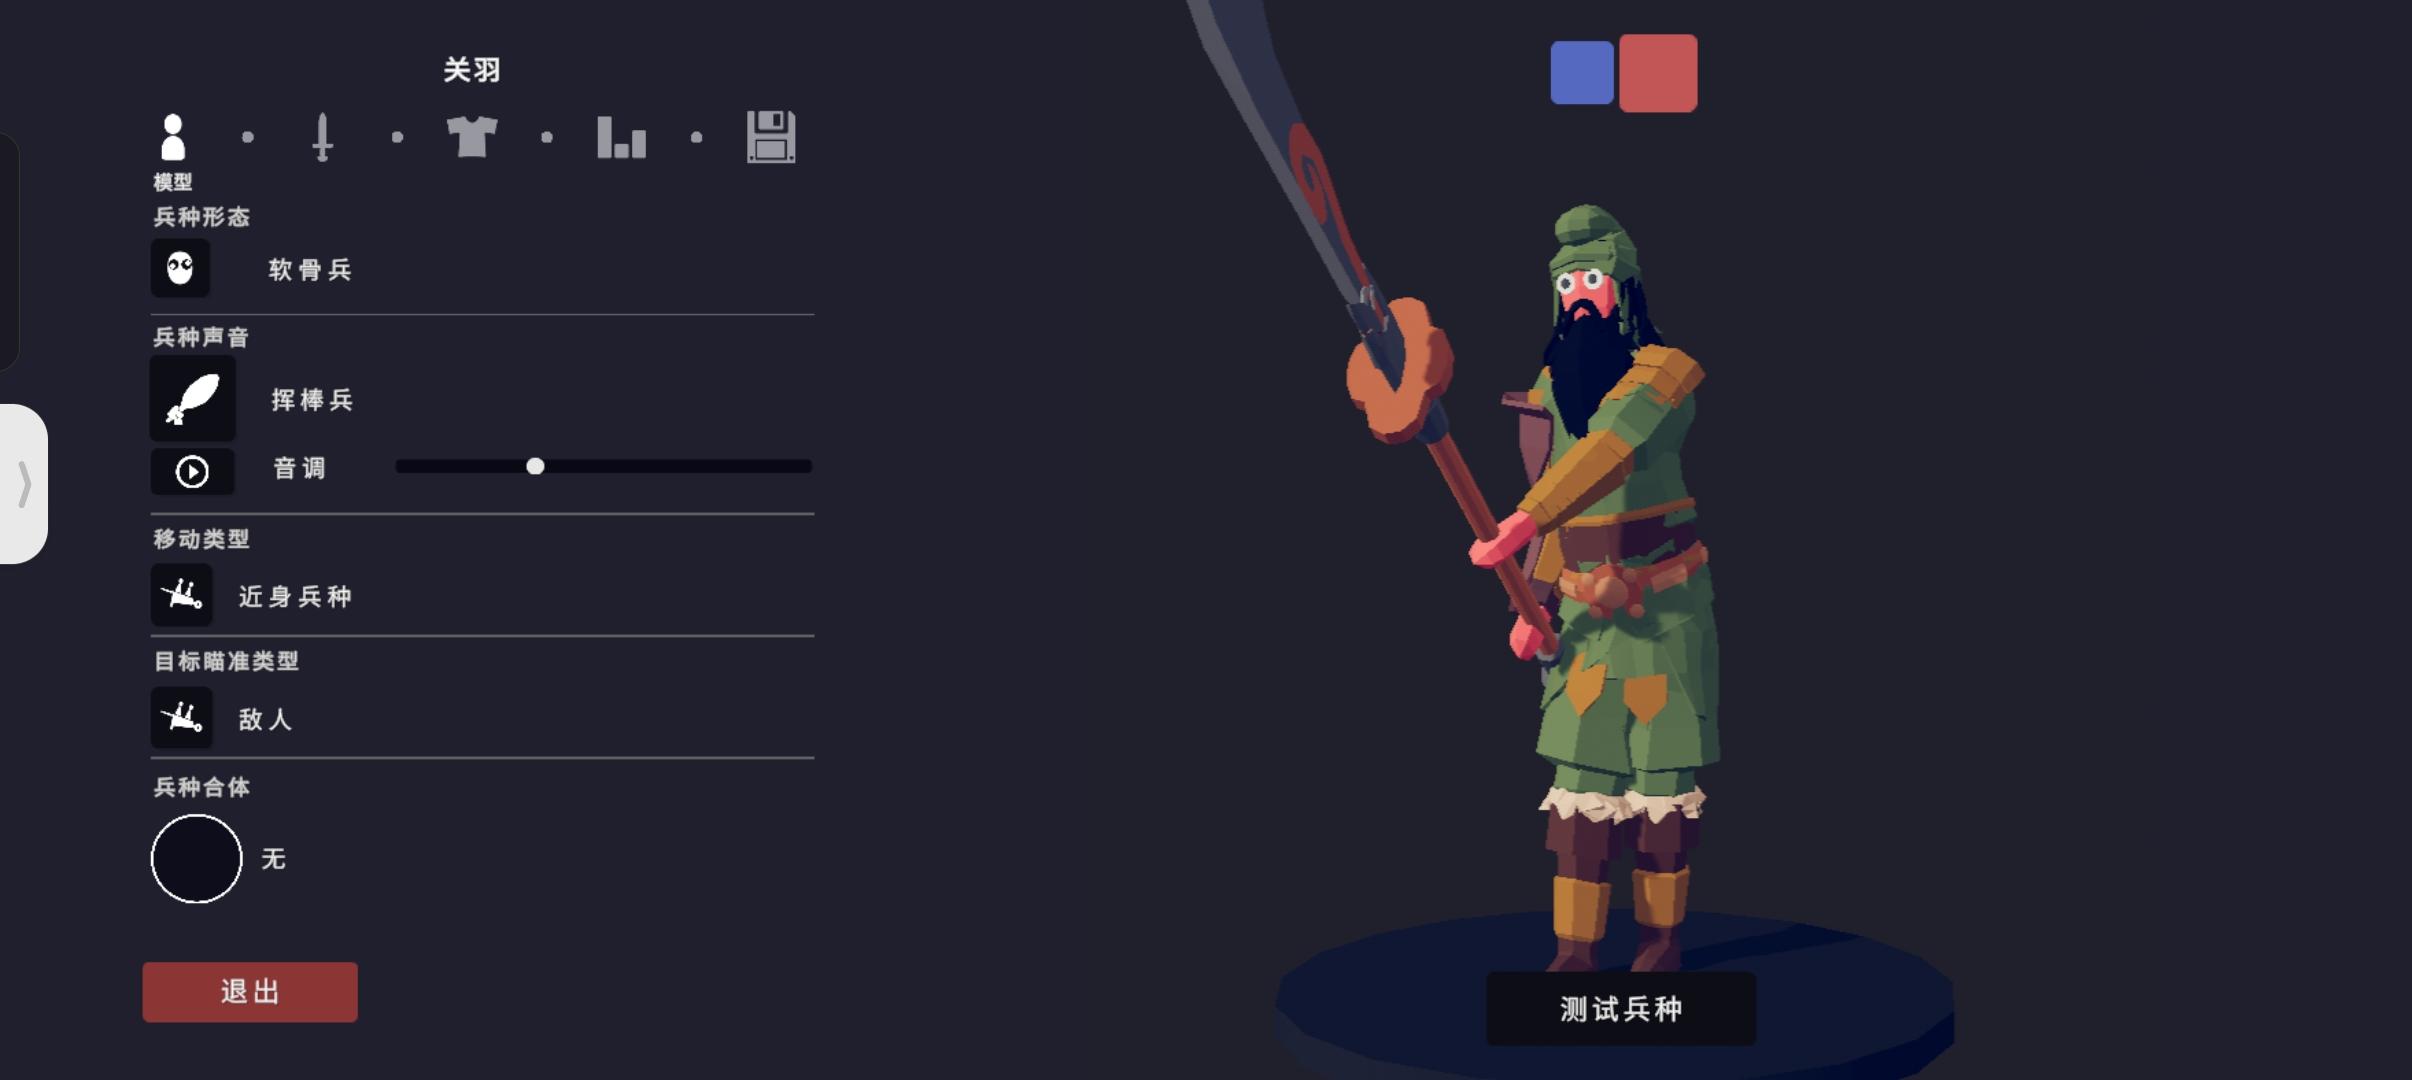Click the 敌人 target type icon
The image size is (2412, 1080).
tap(181, 717)
